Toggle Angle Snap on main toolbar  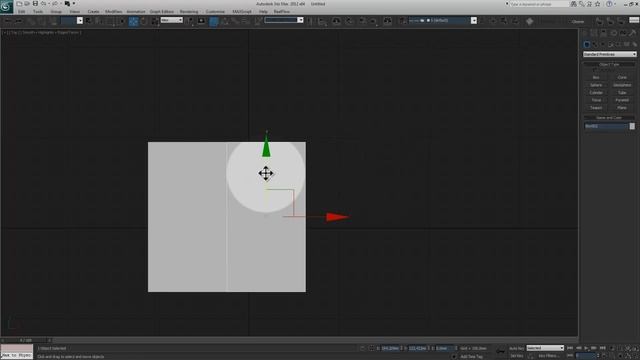(x=224, y=21)
